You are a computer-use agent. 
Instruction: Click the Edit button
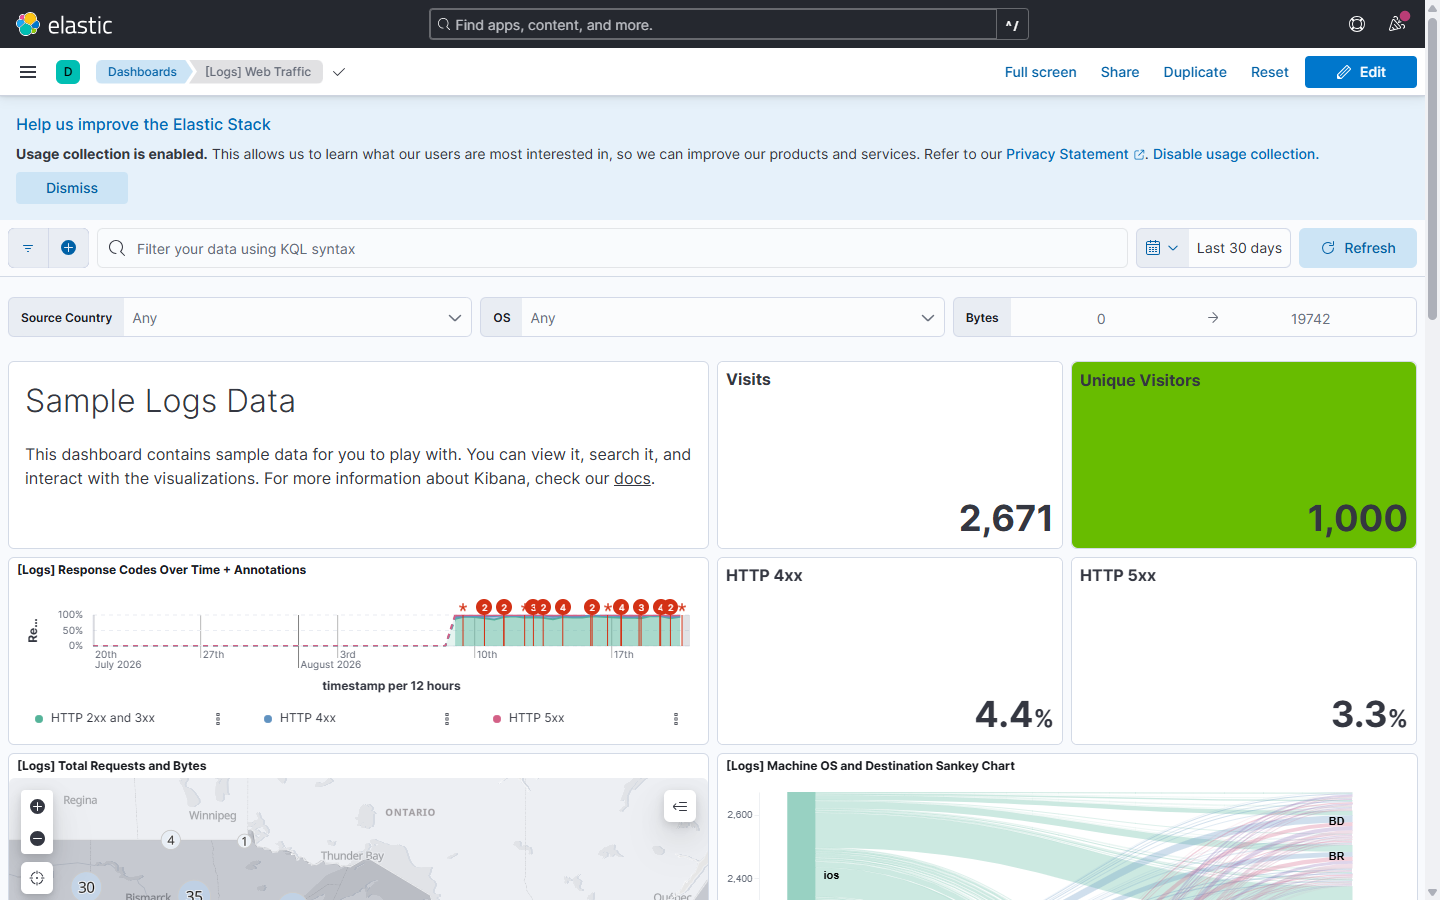pos(1360,72)
